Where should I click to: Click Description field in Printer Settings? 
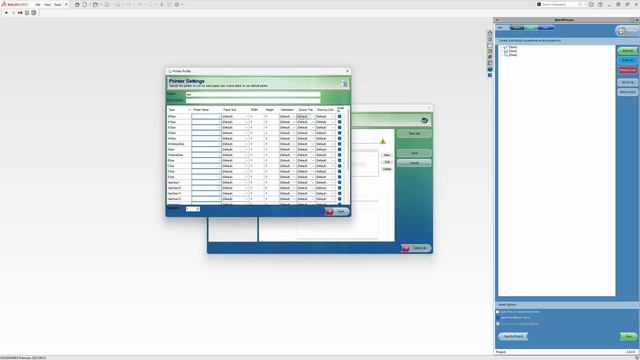click(253, 100)
